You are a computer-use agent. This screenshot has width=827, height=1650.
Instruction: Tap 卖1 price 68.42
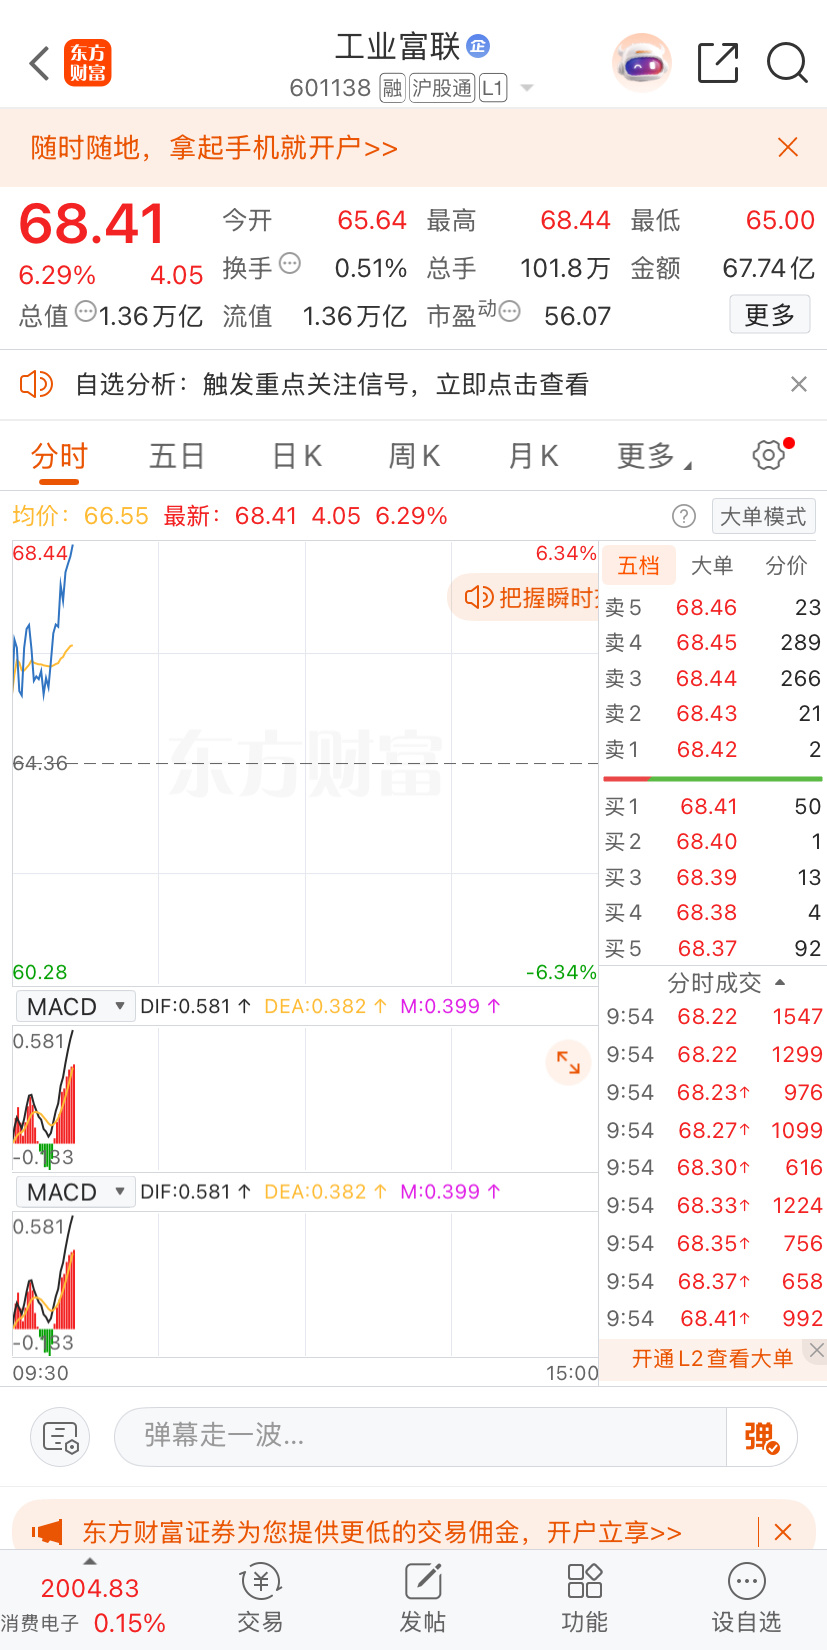tap(706, 749)
